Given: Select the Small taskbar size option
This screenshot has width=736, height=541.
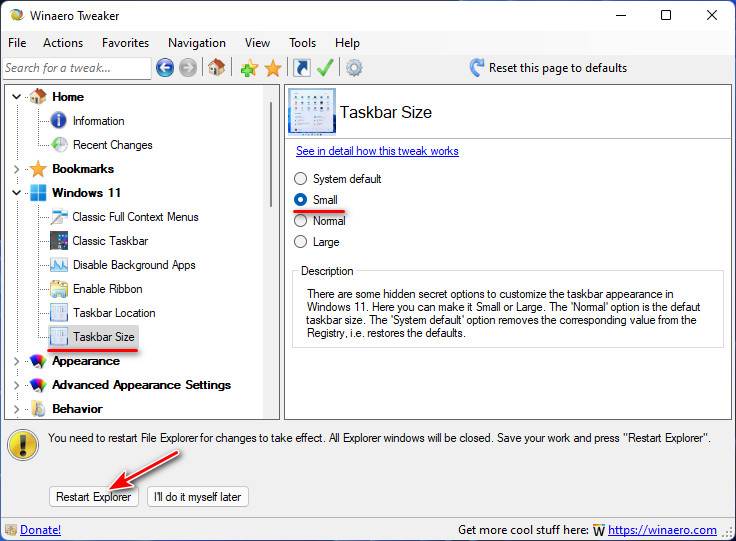Looking at the screenshot, I should [x=300, y=200].
